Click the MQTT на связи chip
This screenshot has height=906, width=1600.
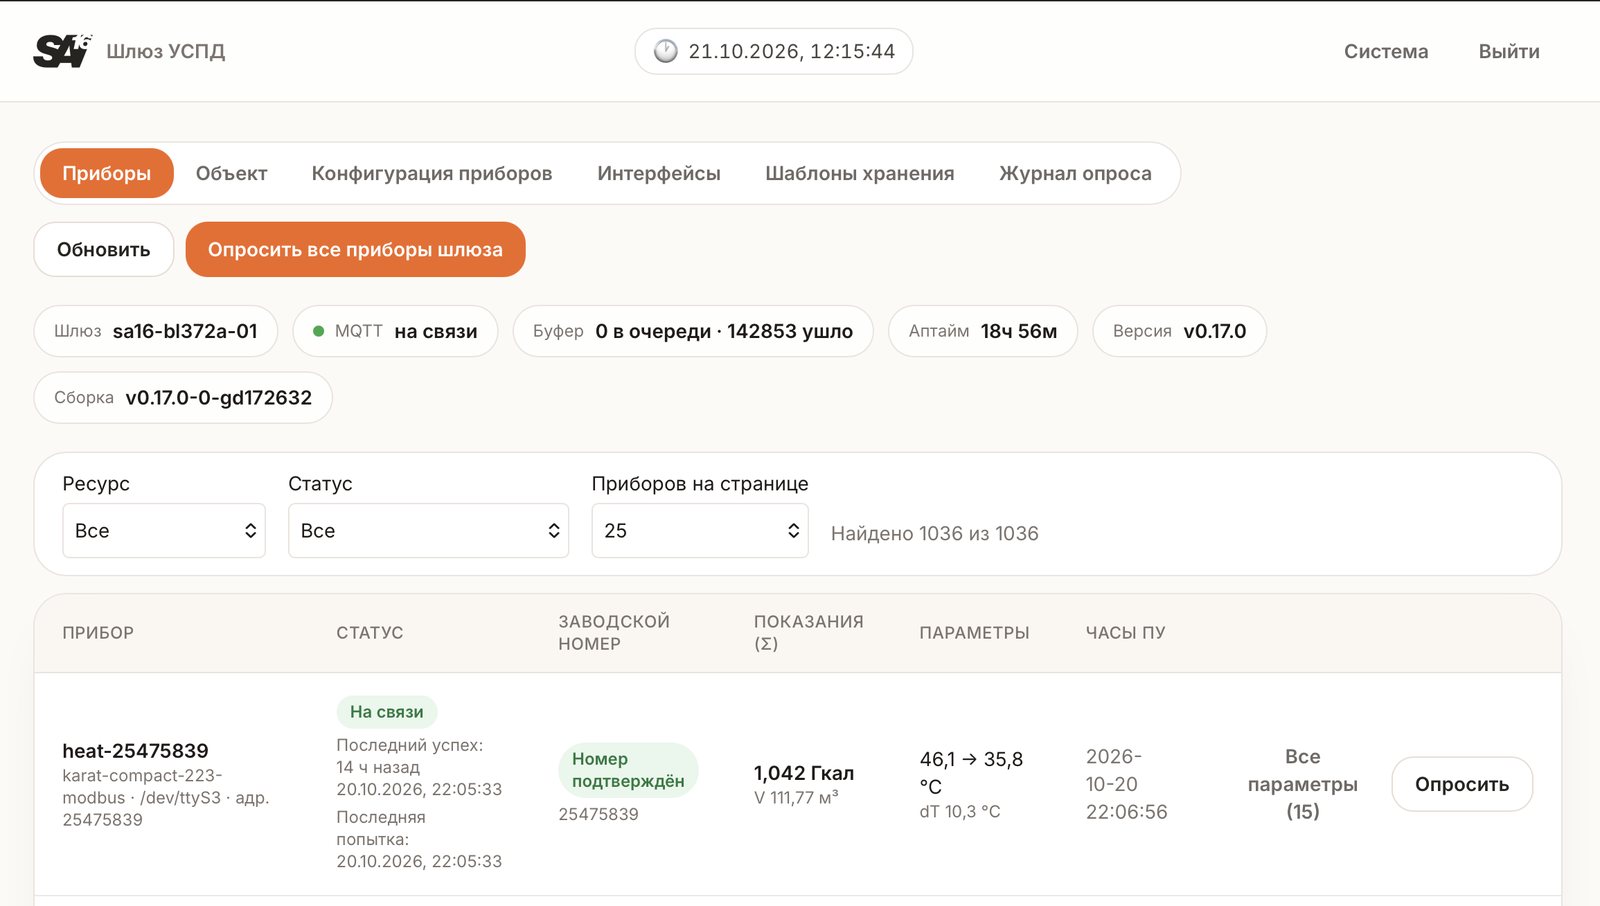(x=395, y=331)
